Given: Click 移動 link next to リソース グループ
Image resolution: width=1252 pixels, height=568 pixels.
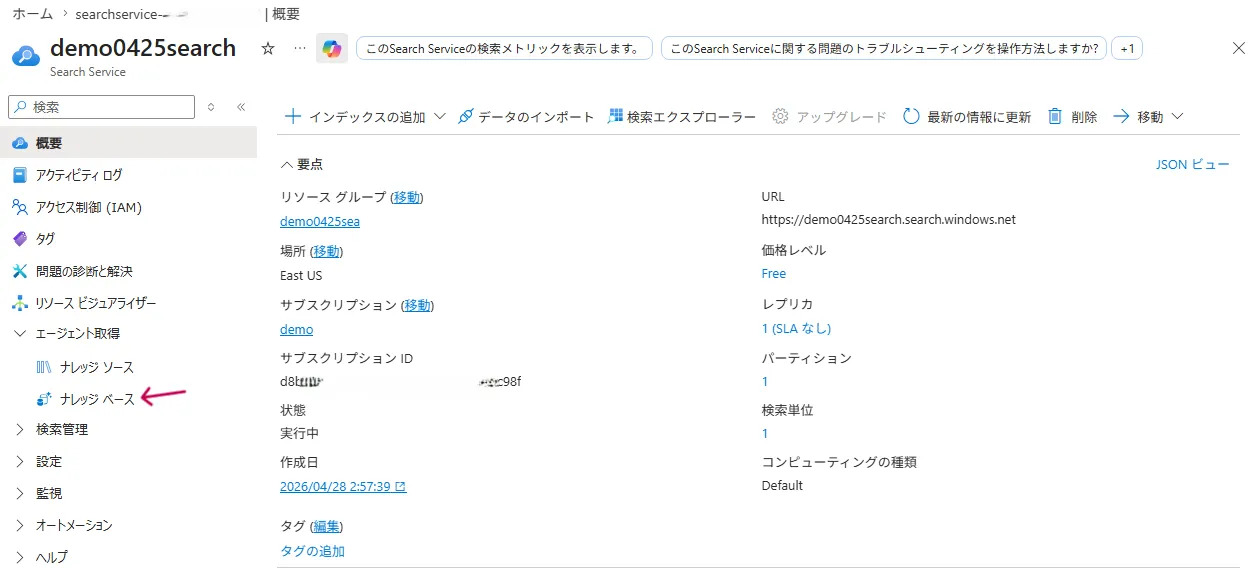Looking at the screenshot, I should point(407,197).
